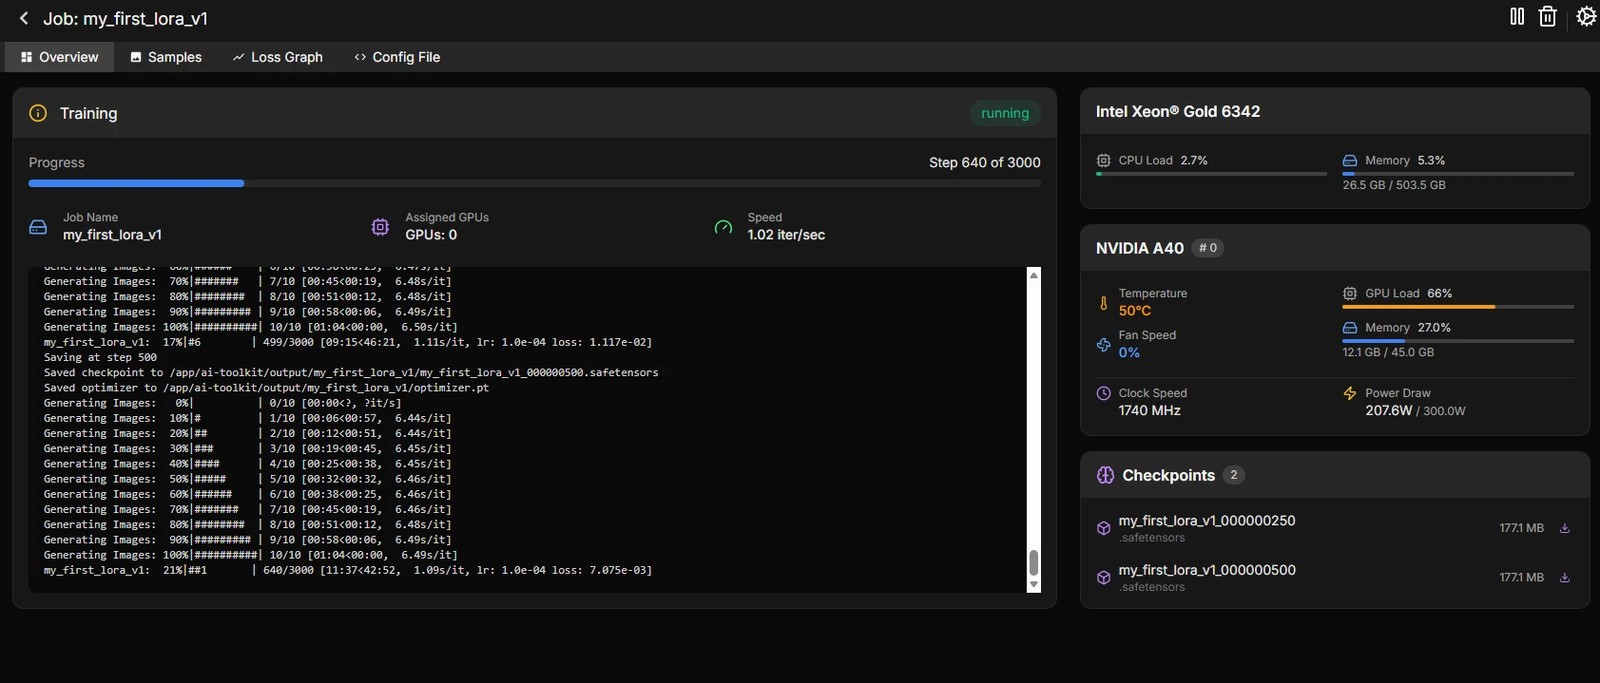Image resolution: width=1600 pixels, height=683 pixels.
Task: Click the log scrollbar up arrow
Action: 1034,274
